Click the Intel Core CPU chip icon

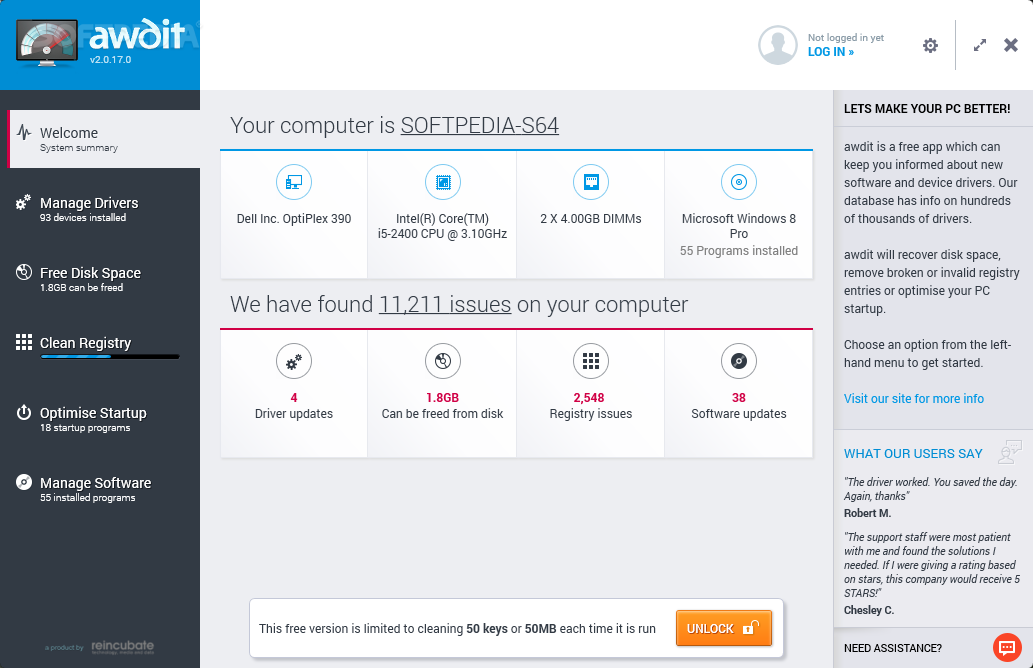coord(443,182)
